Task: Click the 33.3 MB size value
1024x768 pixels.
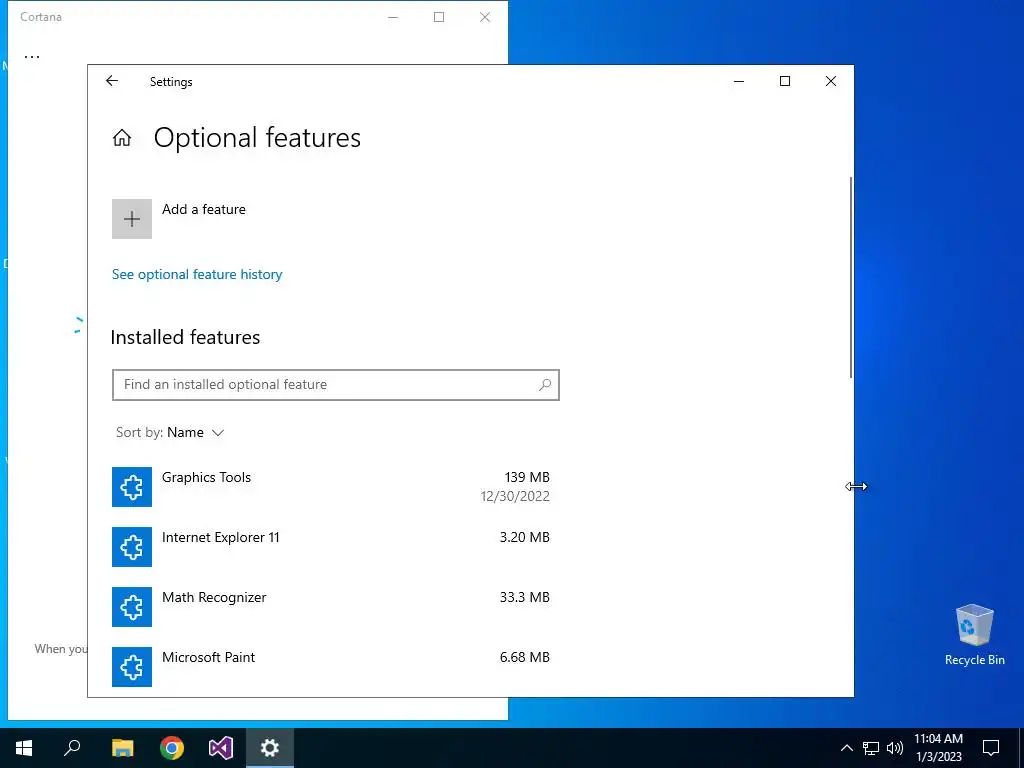Action: coord(524,598)
